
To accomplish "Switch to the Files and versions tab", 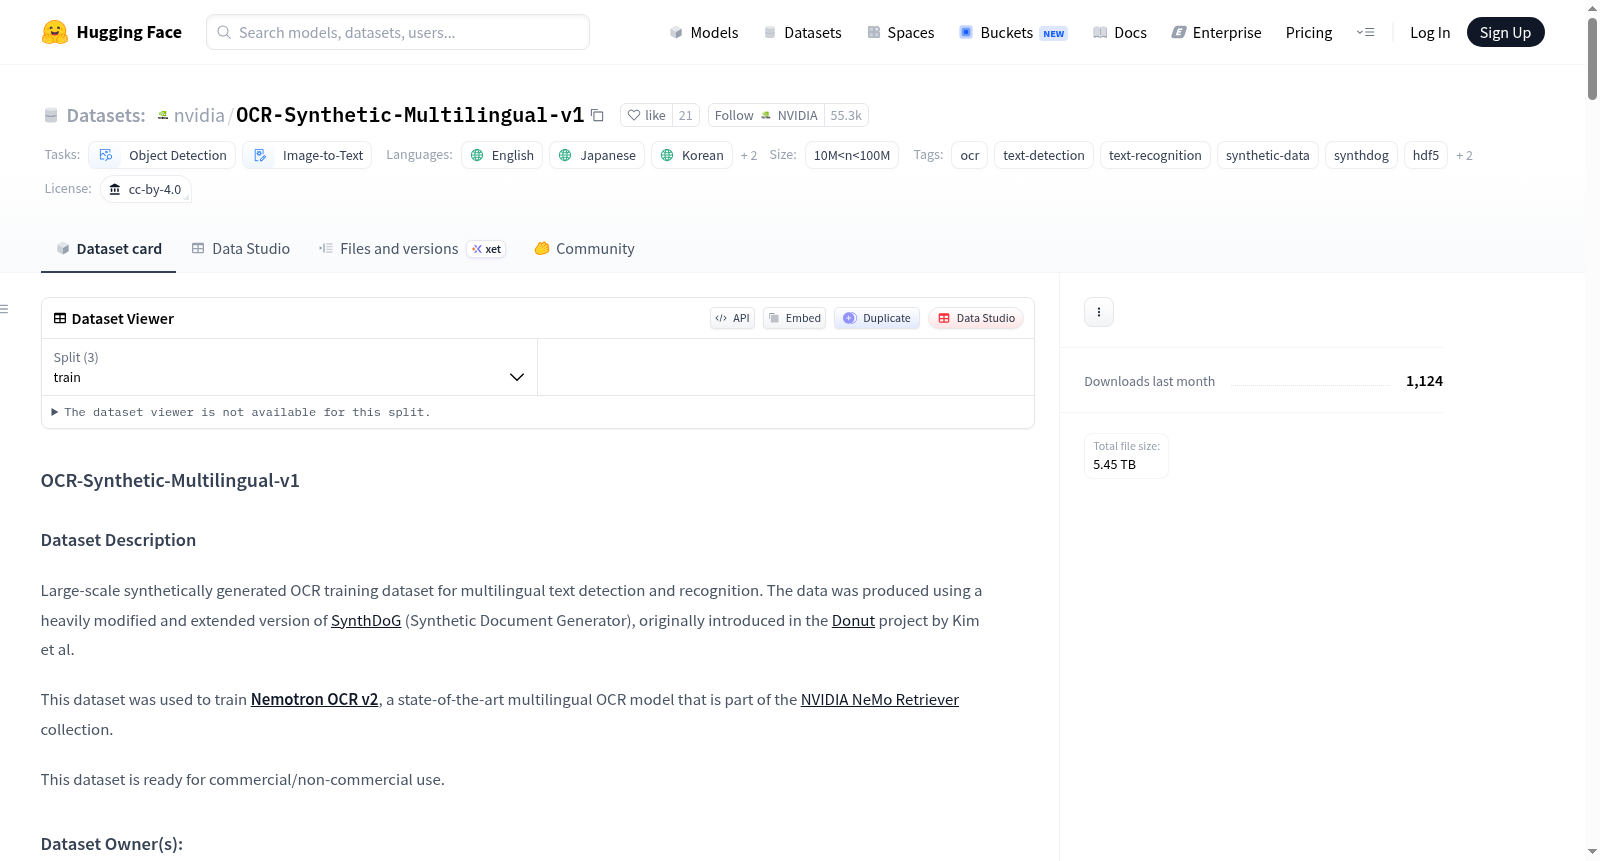I will (412, 249).
